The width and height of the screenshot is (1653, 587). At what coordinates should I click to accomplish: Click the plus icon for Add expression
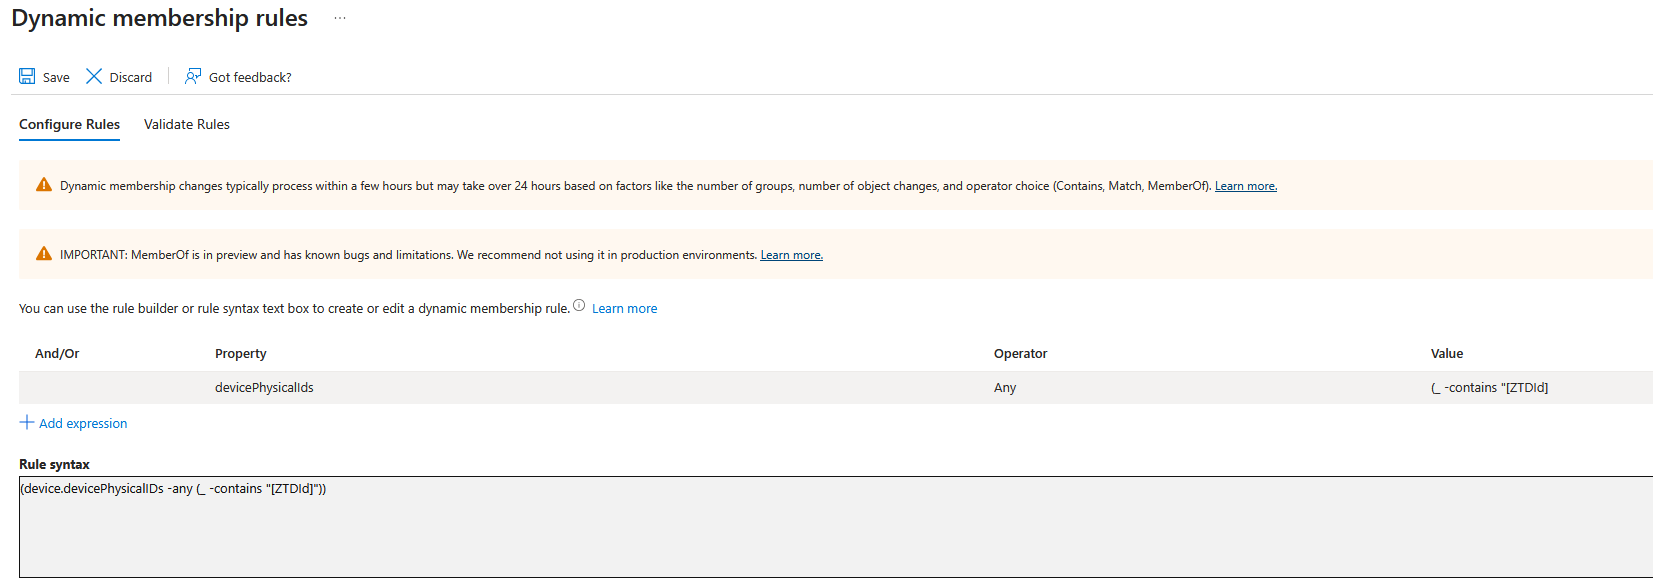click(x=27, y=422)
